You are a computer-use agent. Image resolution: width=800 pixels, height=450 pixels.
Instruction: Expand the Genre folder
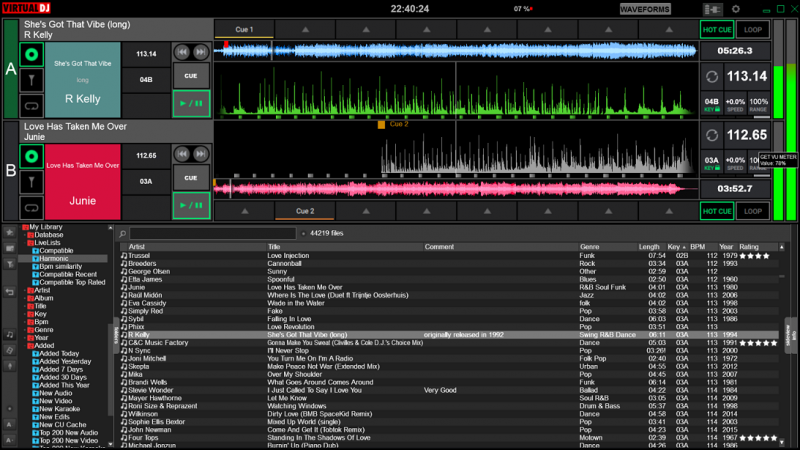(x=26, y=330)
